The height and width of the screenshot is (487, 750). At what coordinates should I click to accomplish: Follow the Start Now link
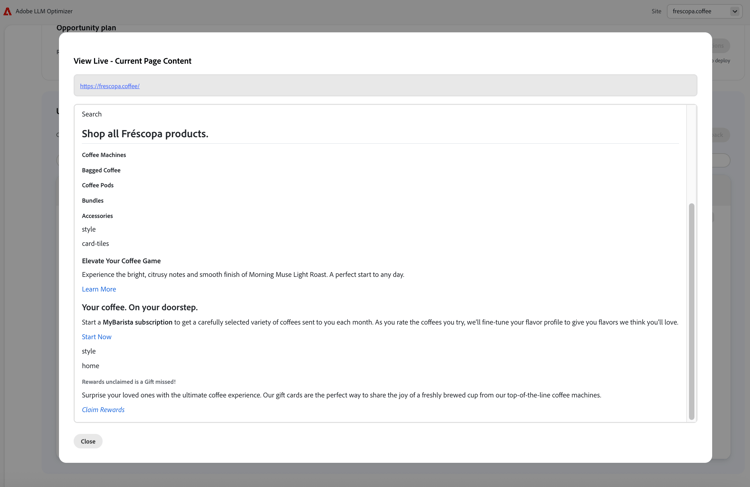click(97, 337)
